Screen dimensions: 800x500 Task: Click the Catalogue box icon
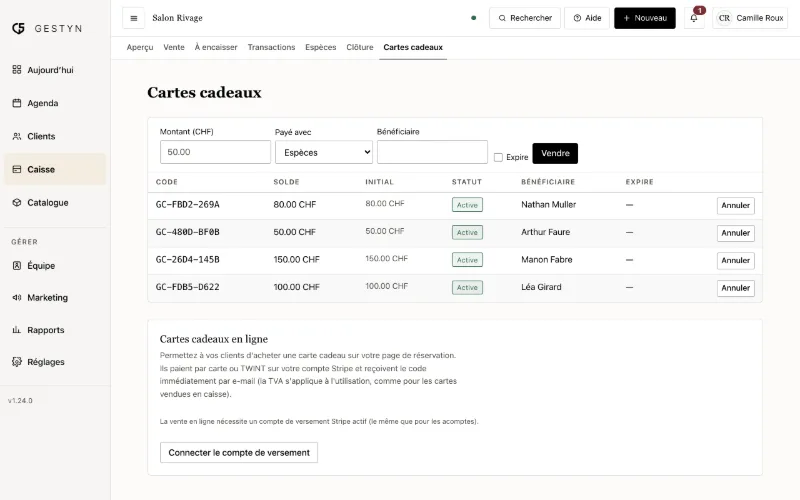[x=17, y=203]
